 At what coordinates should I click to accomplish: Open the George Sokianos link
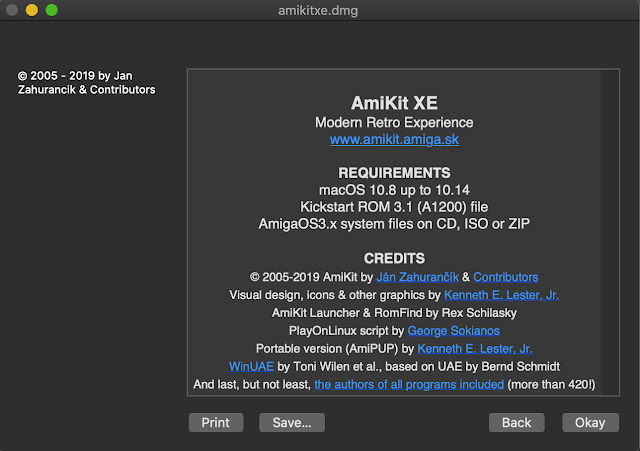[x=453, y=331]
